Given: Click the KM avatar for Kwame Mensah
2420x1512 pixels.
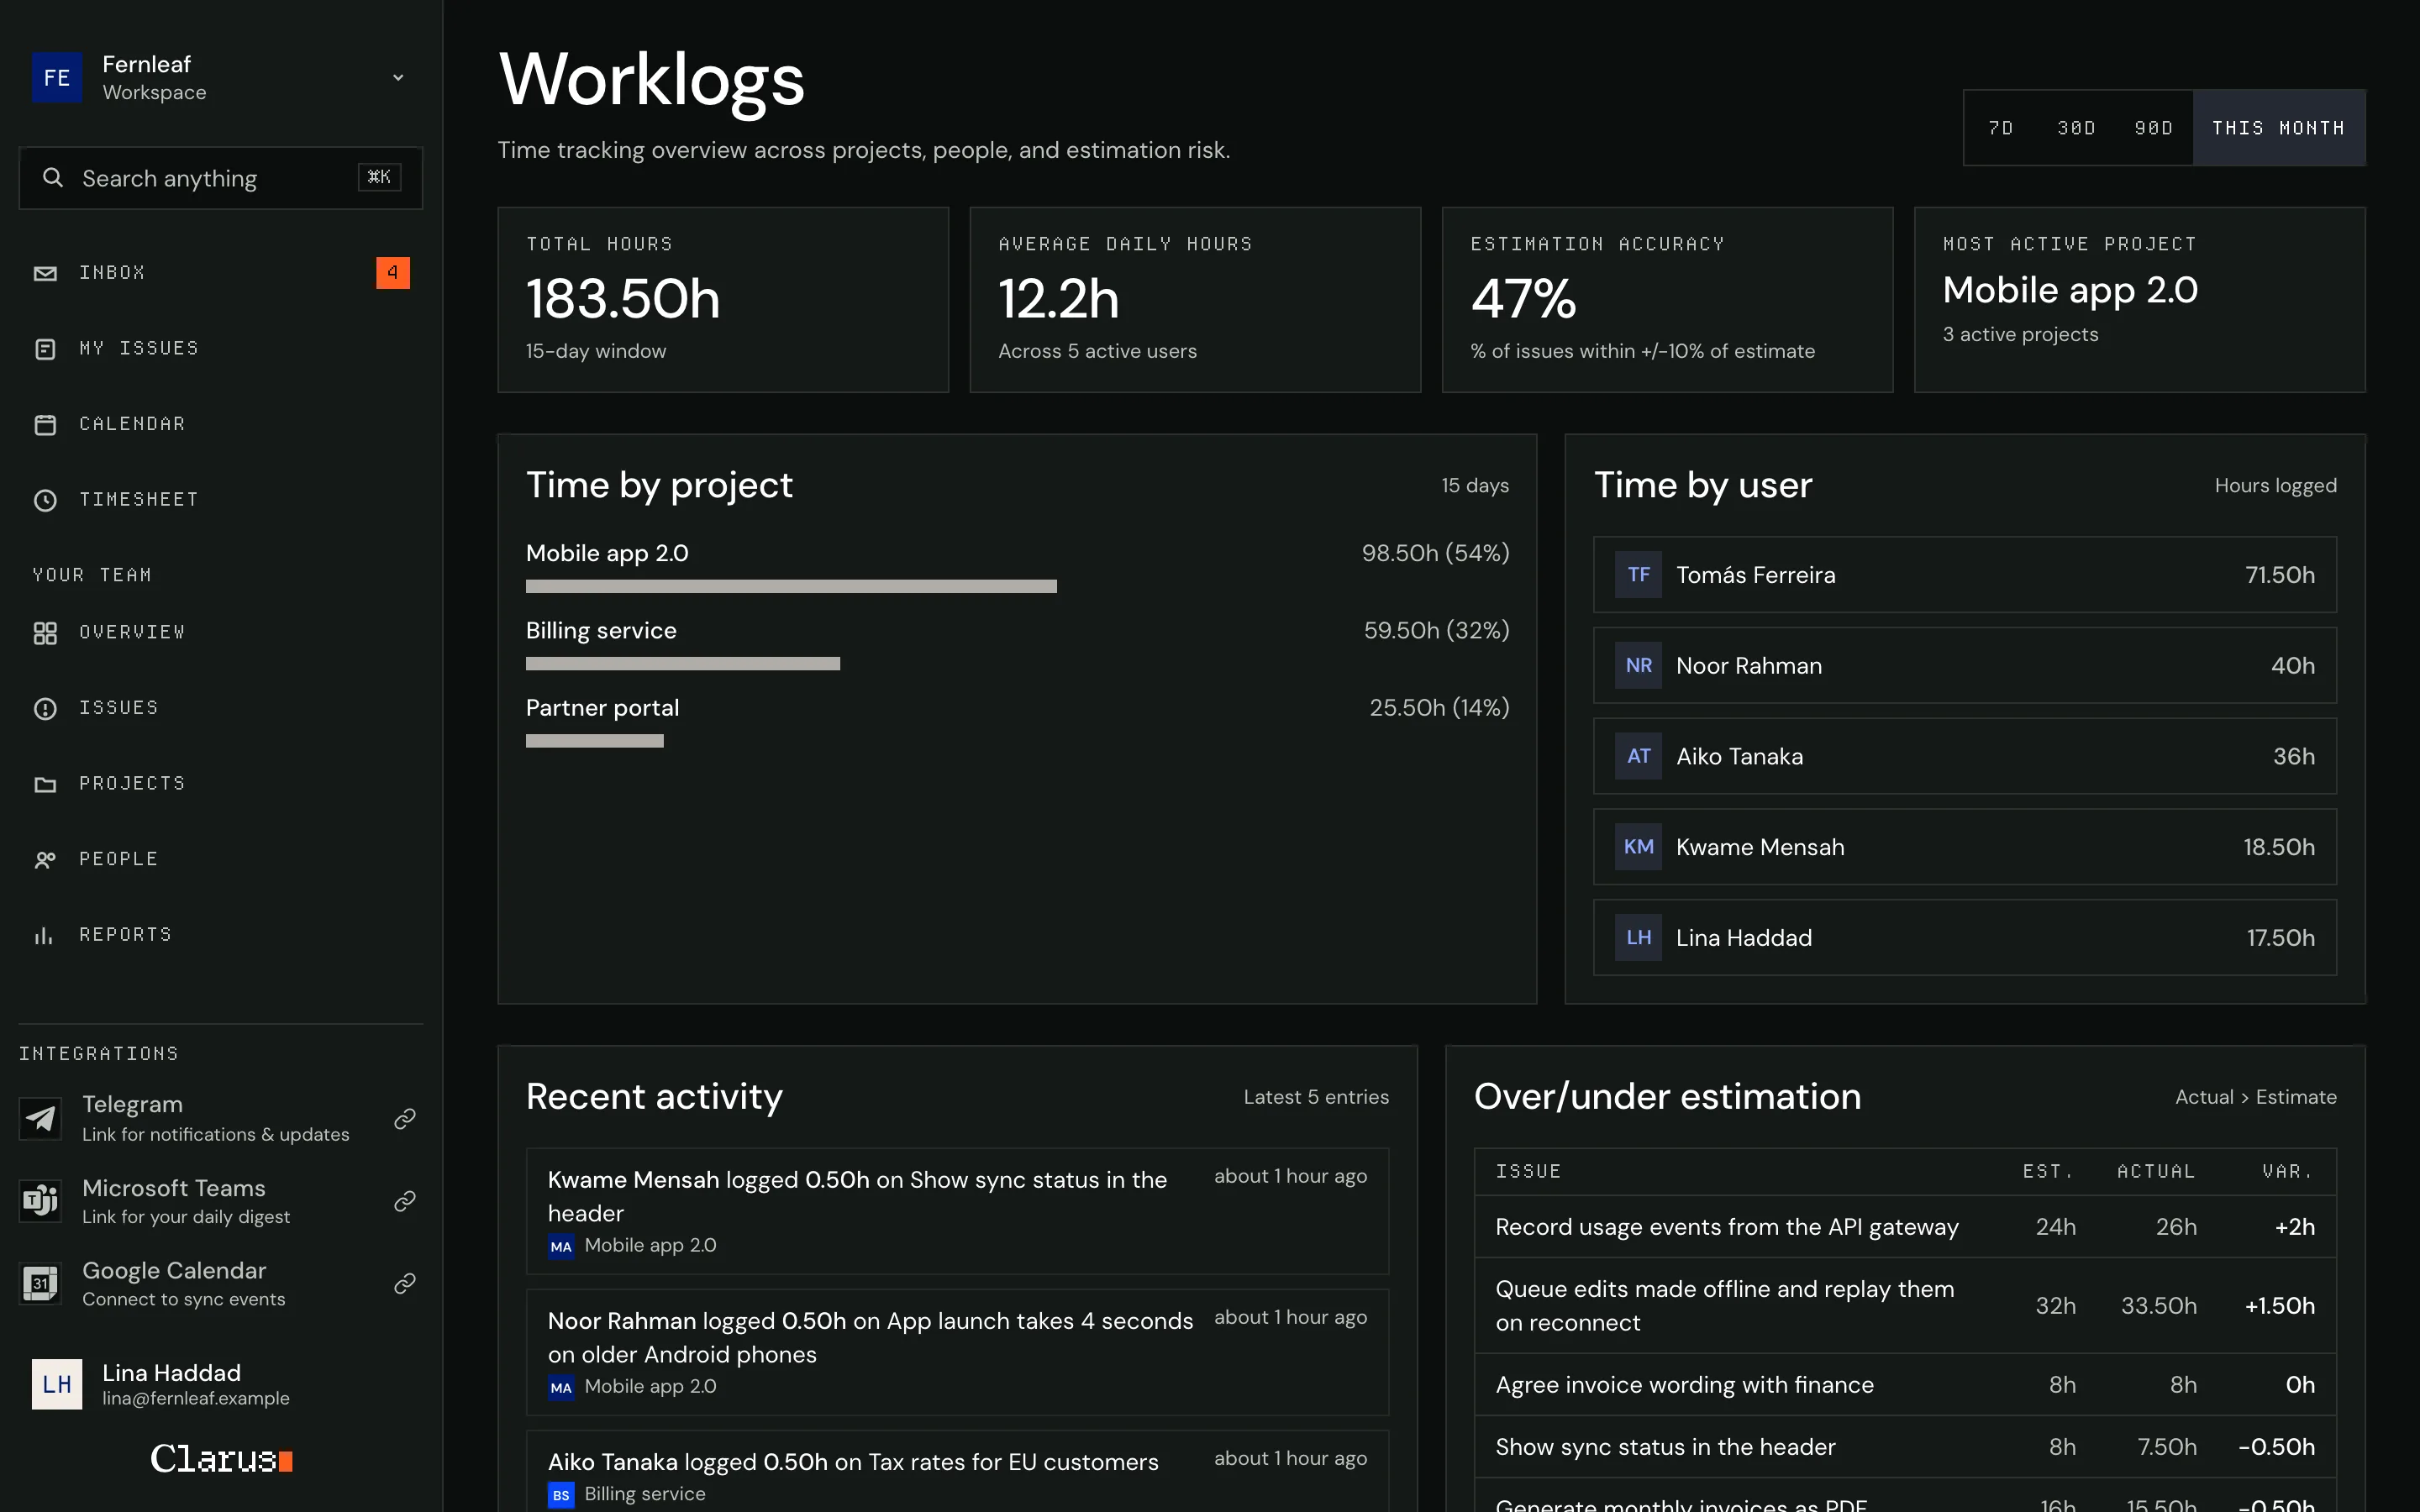Looking at the screenshot, I should click(x=1638, y=847).
